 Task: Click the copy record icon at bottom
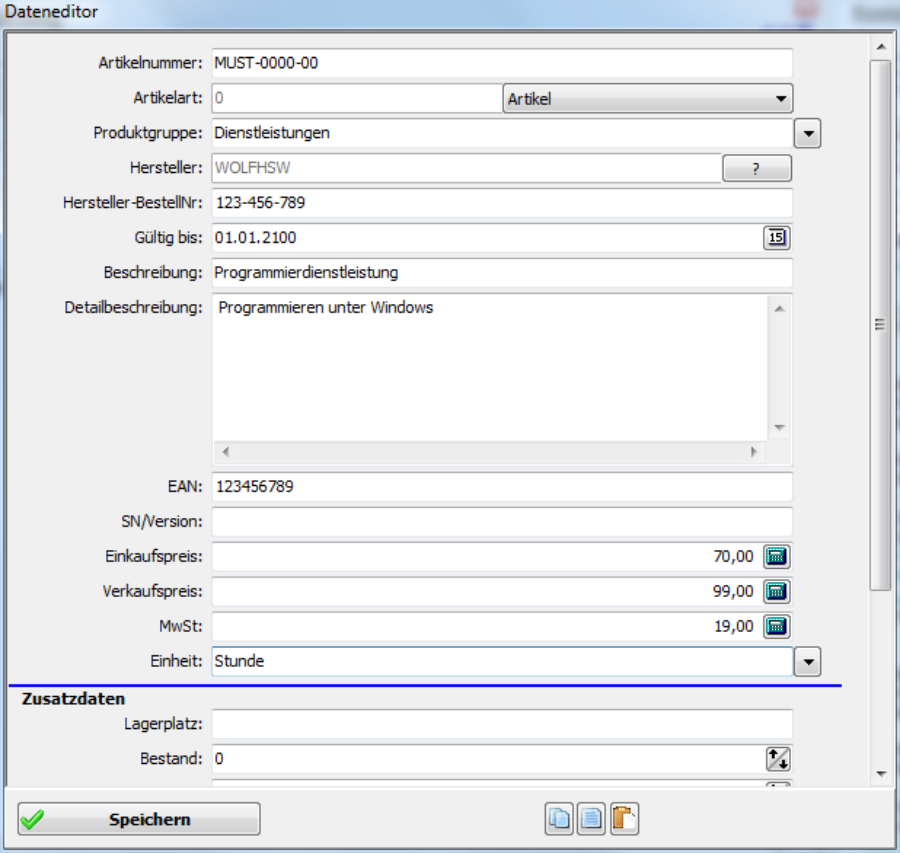coord(559,819)
